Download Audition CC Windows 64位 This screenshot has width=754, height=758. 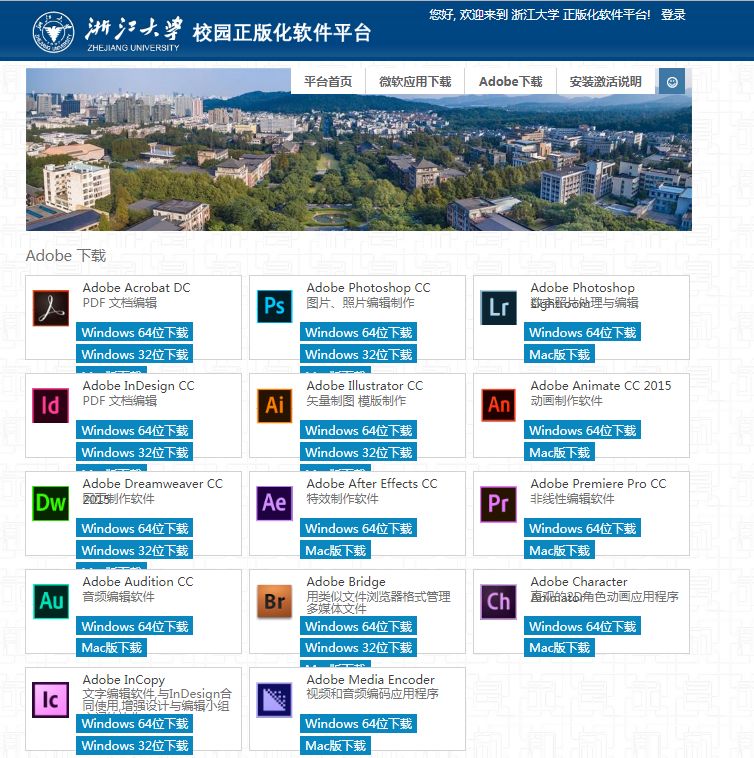pos(135,626)
